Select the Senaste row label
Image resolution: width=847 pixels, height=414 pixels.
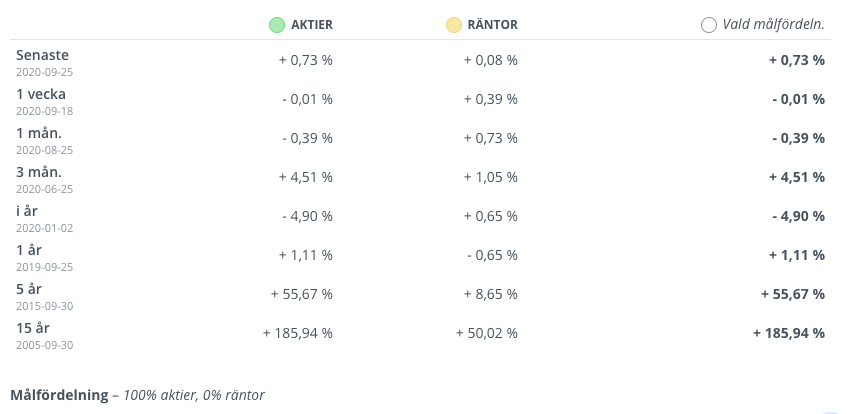pos(43,55)
